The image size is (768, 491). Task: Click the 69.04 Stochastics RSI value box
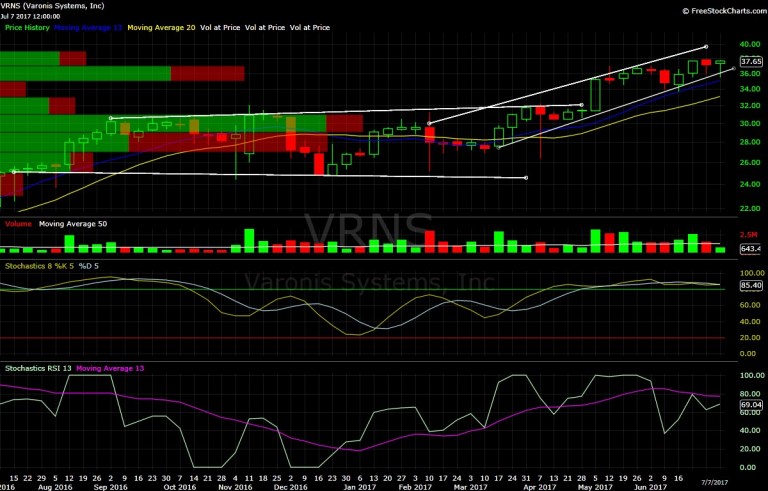(751, 405)
